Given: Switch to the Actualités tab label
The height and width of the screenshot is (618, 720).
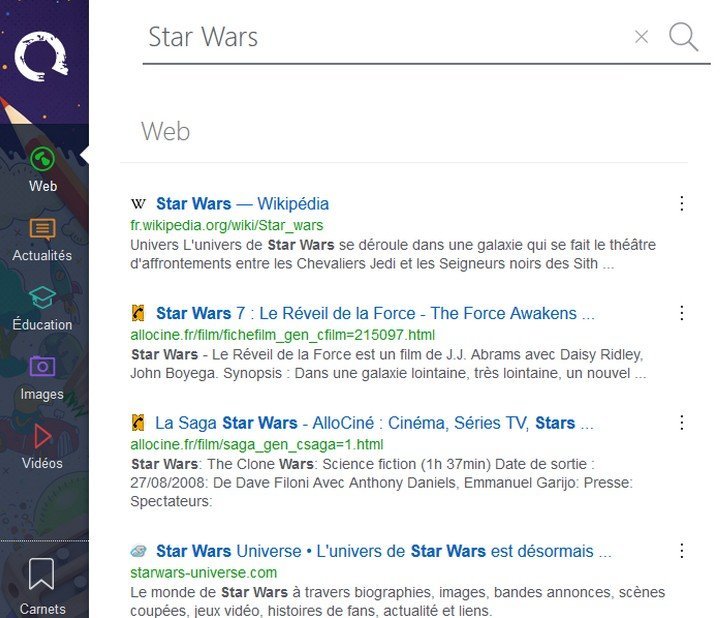Looking at the screenshot, I should [42, 255].
